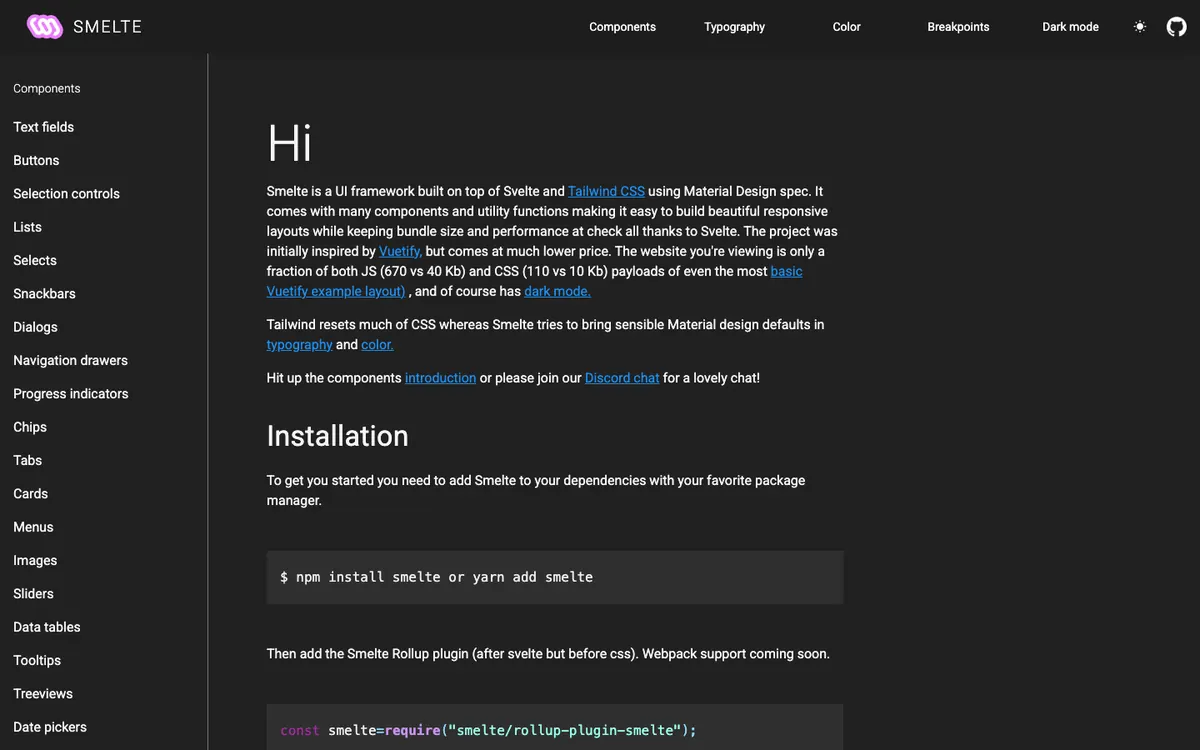The height and width of the screenshot is (750, 1200).
Task: Click the rollup-plugin-smelte require code line
Action: [x=488, y=730]
